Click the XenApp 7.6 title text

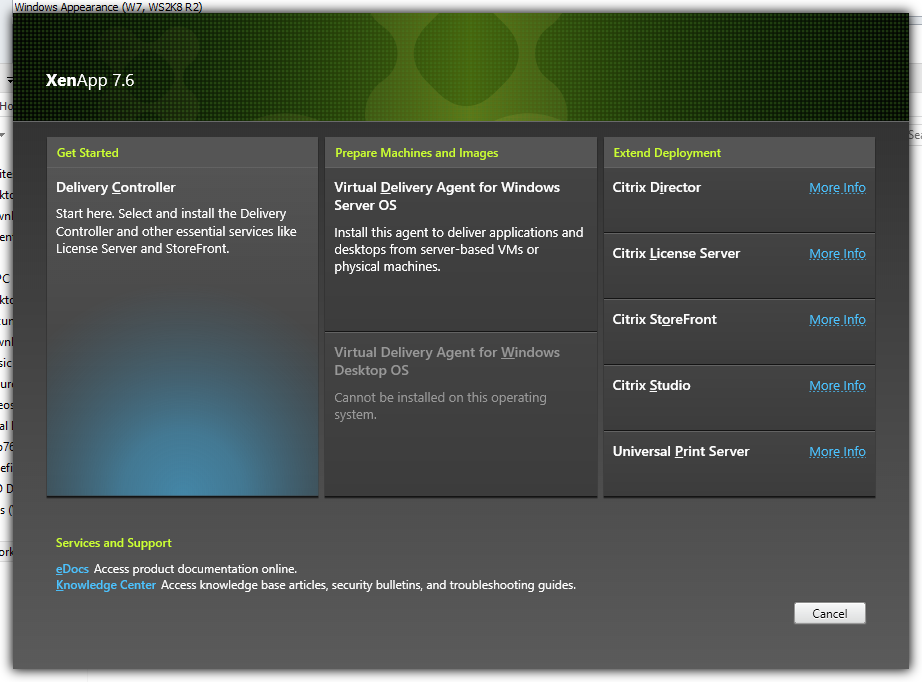90,80
